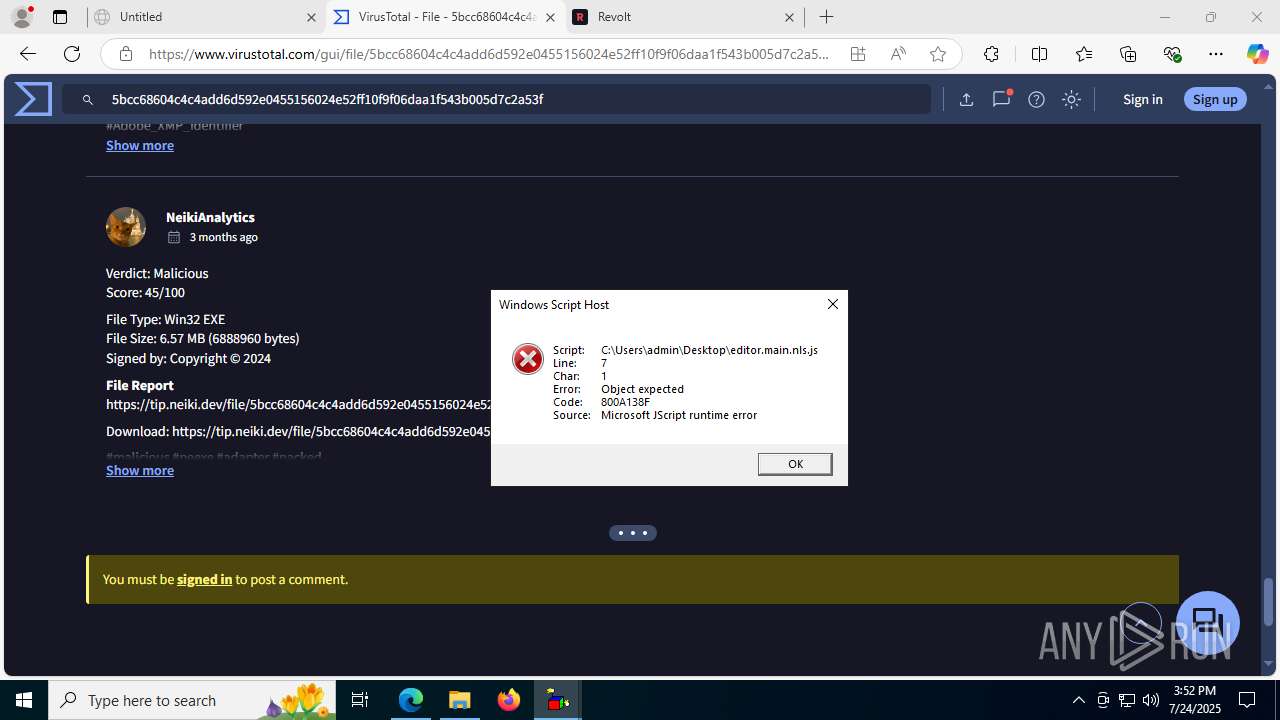Open Firefox from taskbar
The width and height of the screenshot is (1280, 720).
coord(509,700)
